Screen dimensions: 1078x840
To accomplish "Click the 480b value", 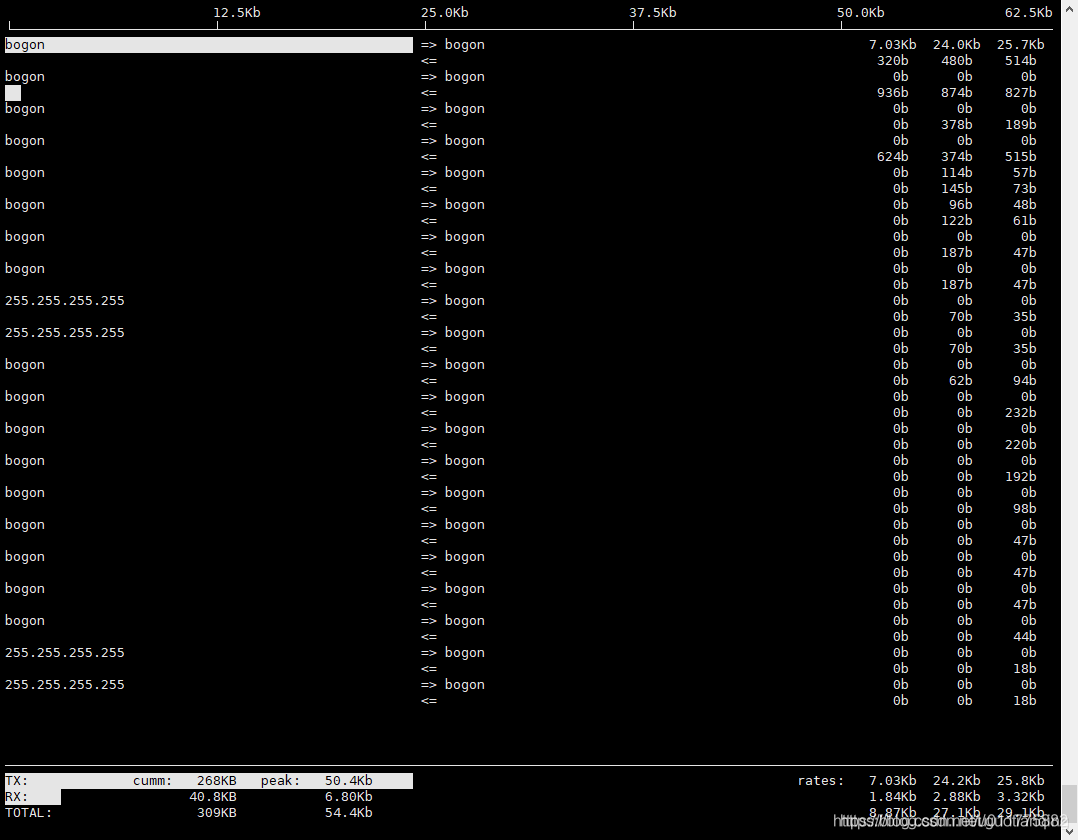I will point(956,60).
